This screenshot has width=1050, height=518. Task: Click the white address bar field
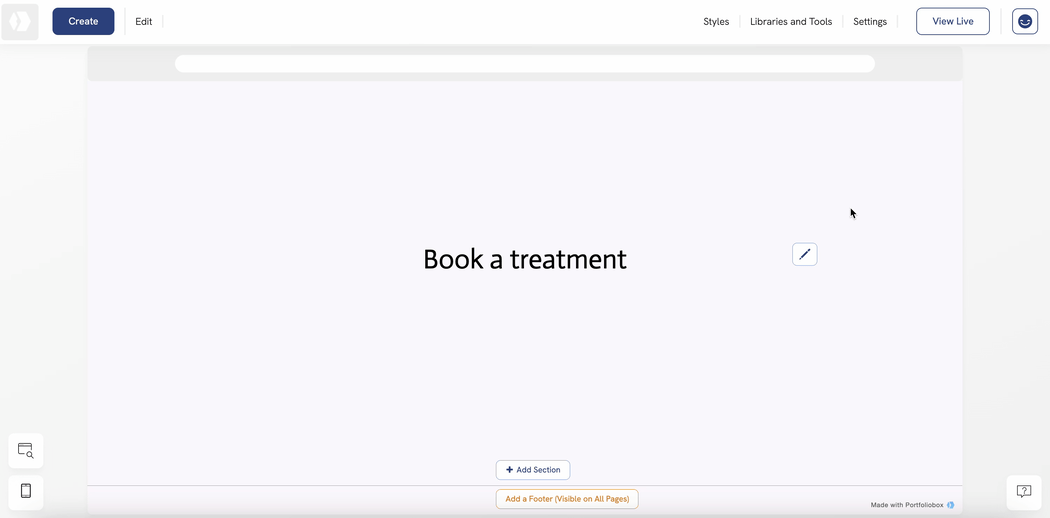524,64
